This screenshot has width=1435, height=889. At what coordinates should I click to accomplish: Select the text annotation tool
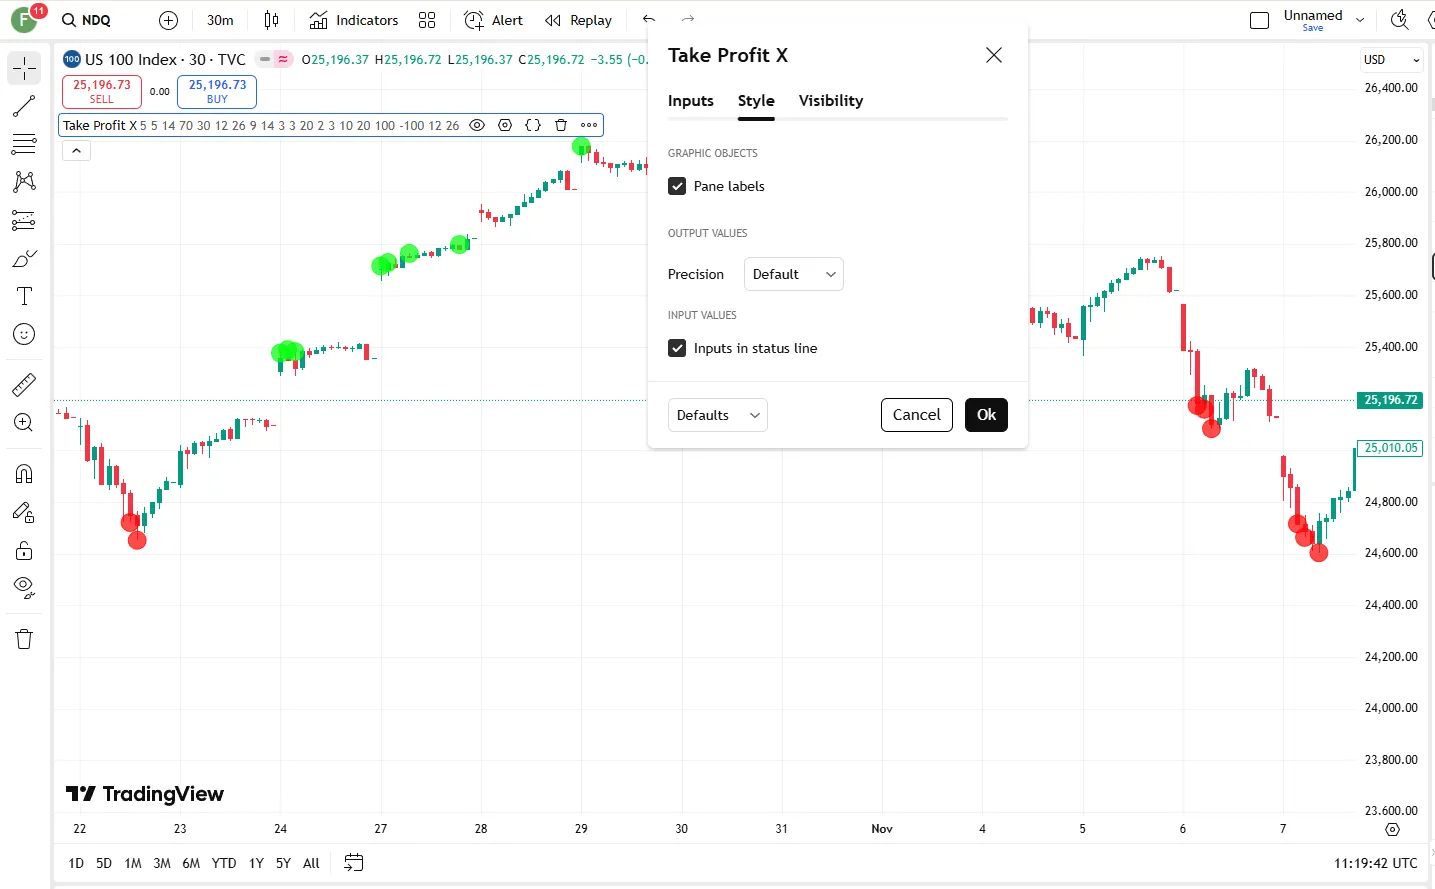coord(24,295)
